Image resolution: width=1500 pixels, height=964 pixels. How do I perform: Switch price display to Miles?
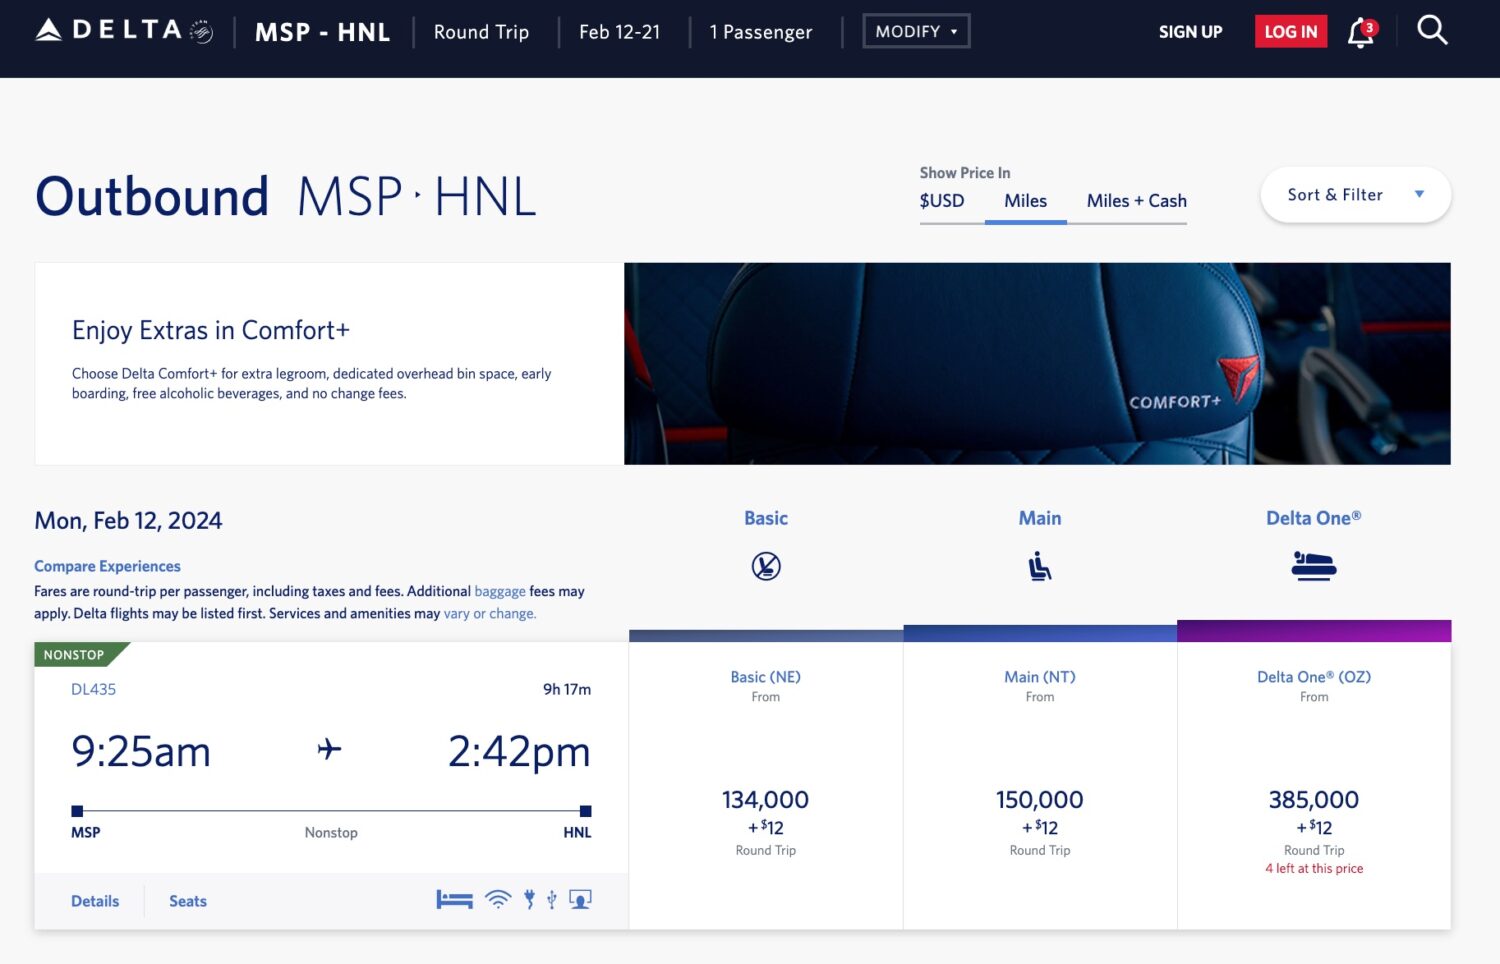click(1026, 201)
